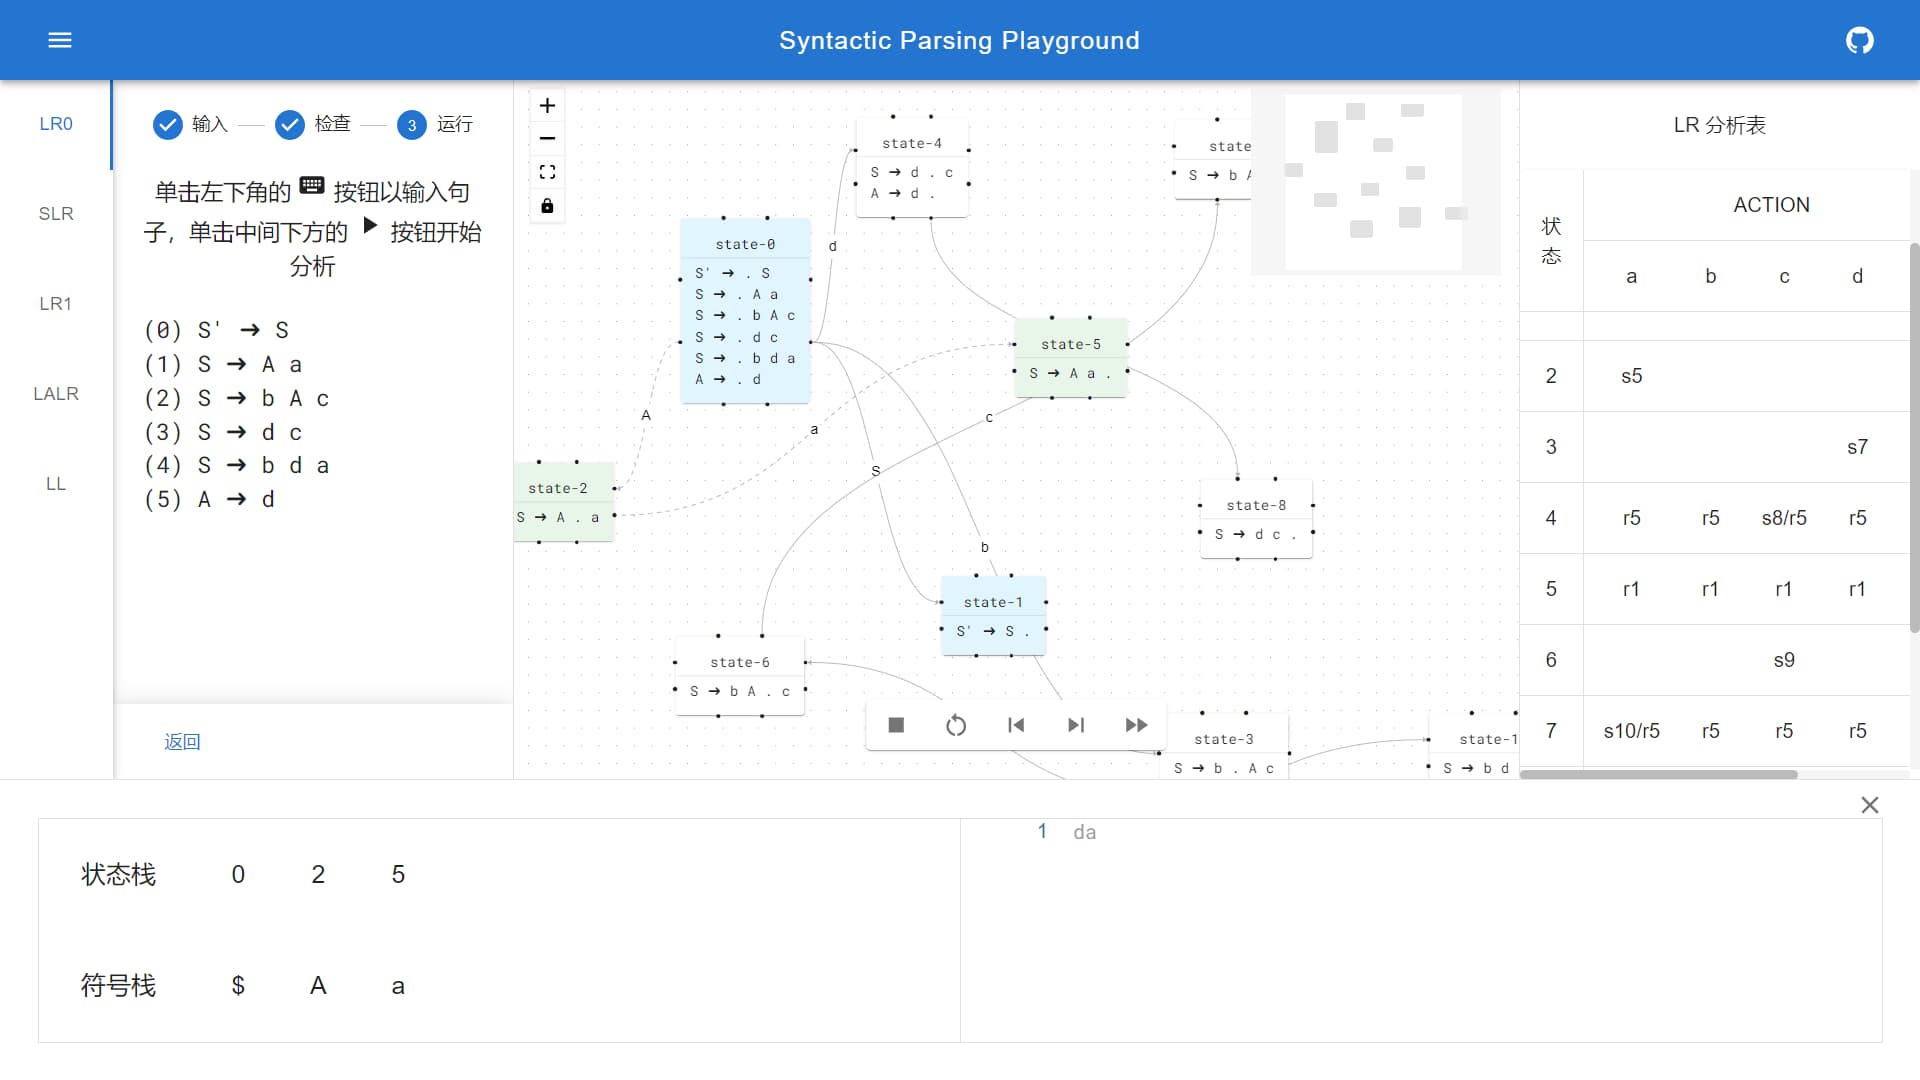Advance to next parse step
Image resolution: width=1920 pixels, height=1080 pixels.
[x=1076, y=725]
